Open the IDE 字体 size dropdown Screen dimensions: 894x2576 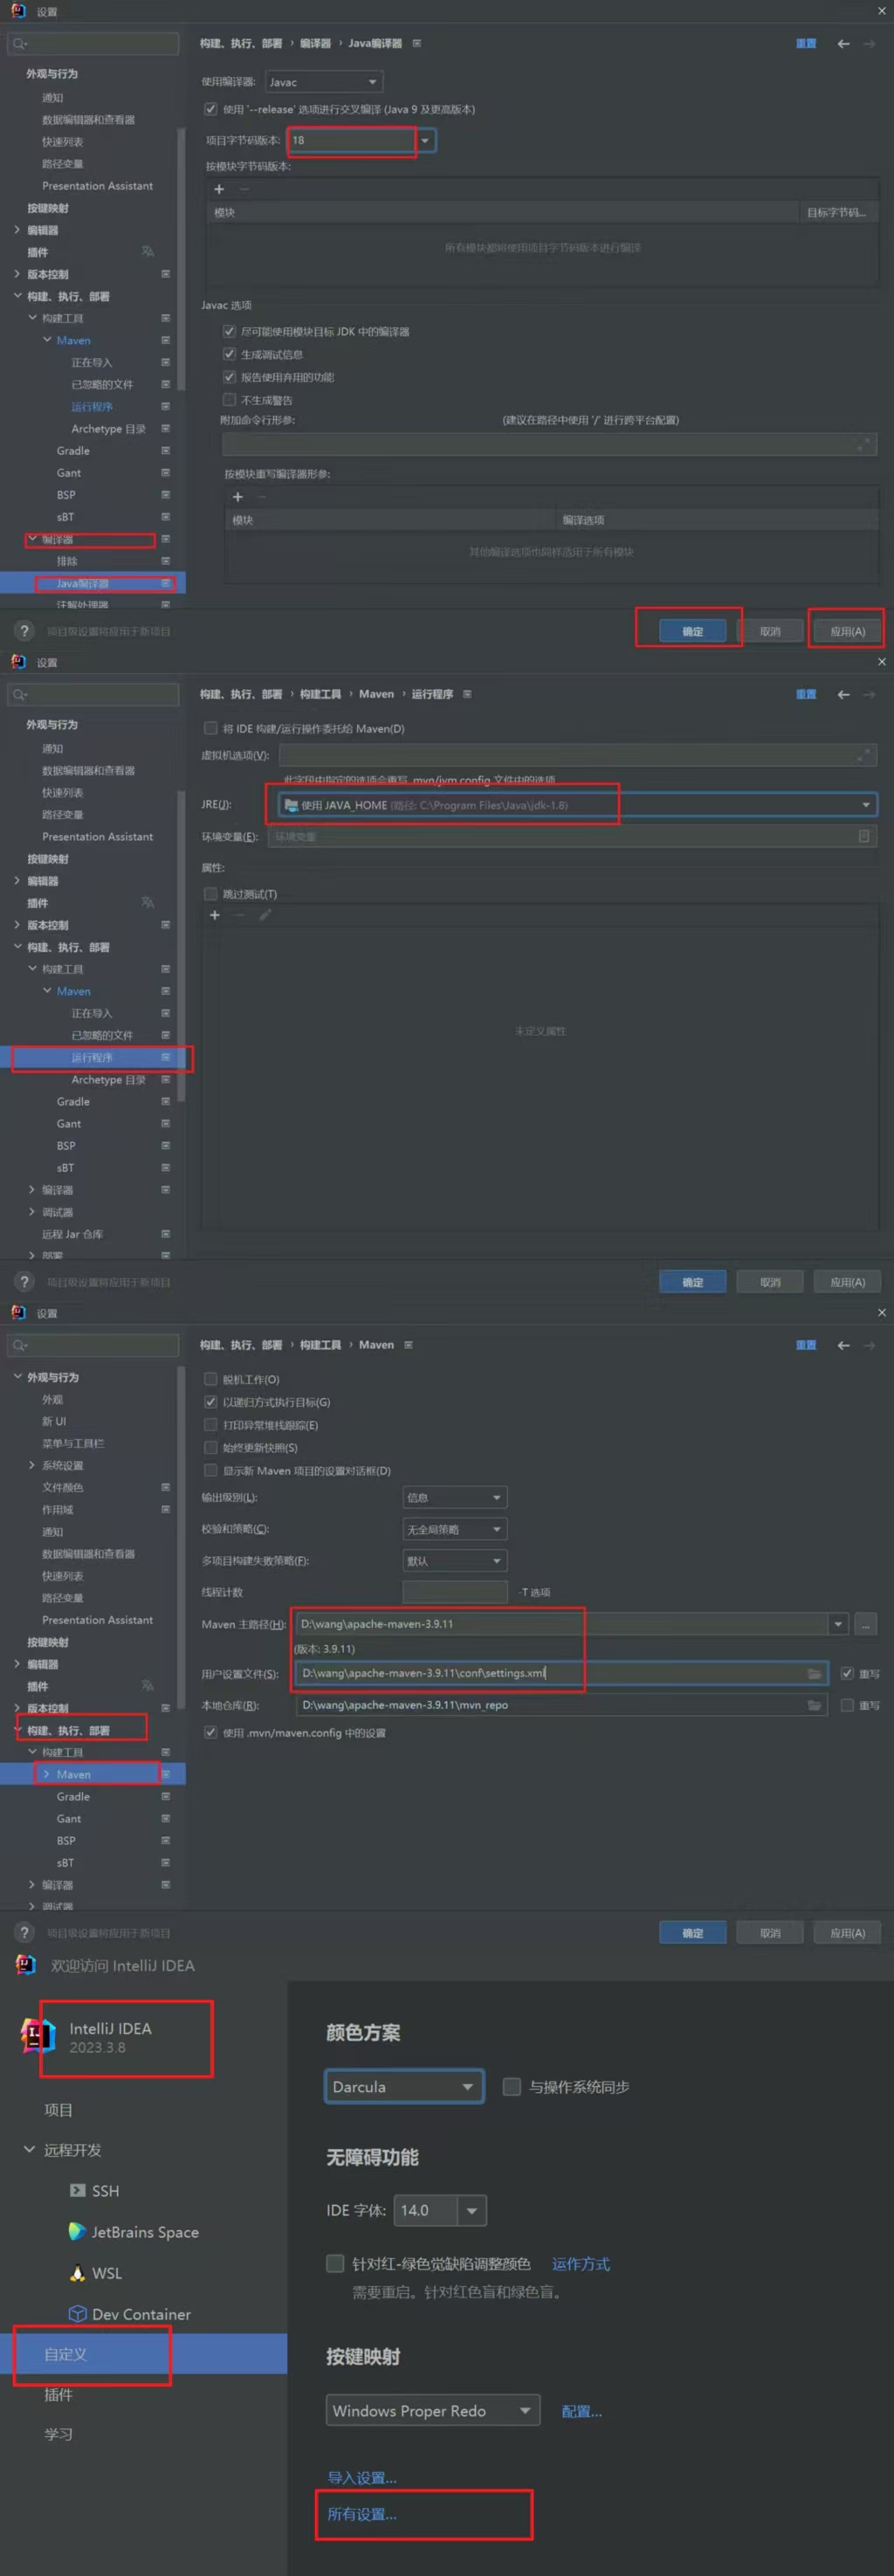click(x=471, y=2210)
